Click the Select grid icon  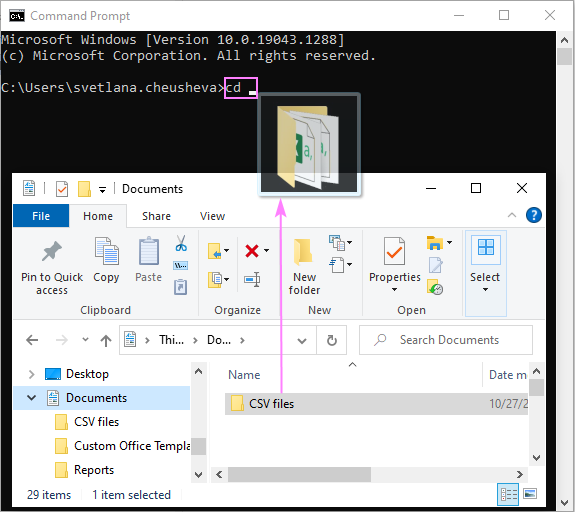click(486, 248)
